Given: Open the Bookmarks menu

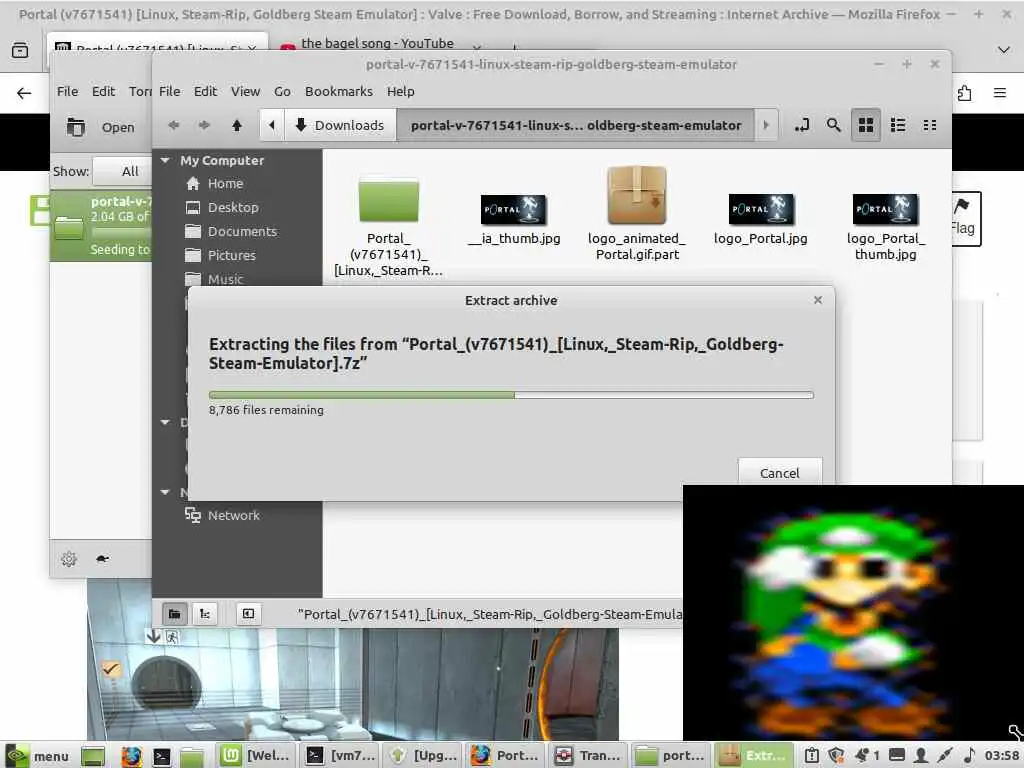Looking at the screenshot, I should [x=338, y=91].
